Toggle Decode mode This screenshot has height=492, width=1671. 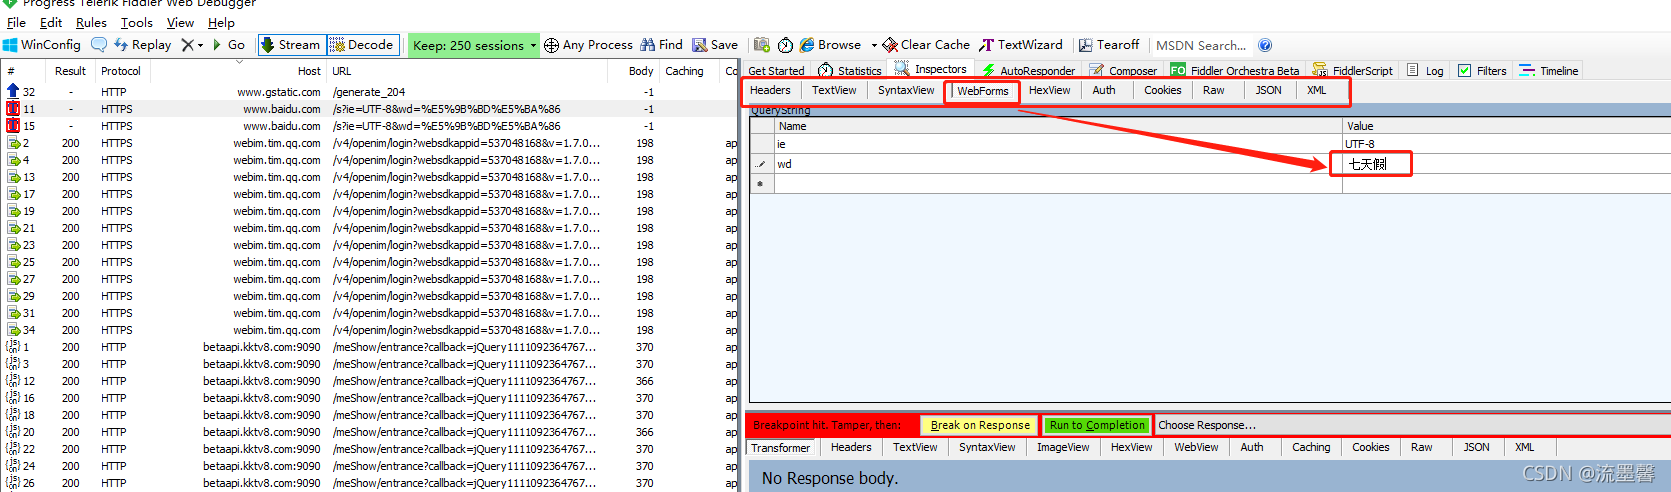pyautogui.click(x=362, y=45)
